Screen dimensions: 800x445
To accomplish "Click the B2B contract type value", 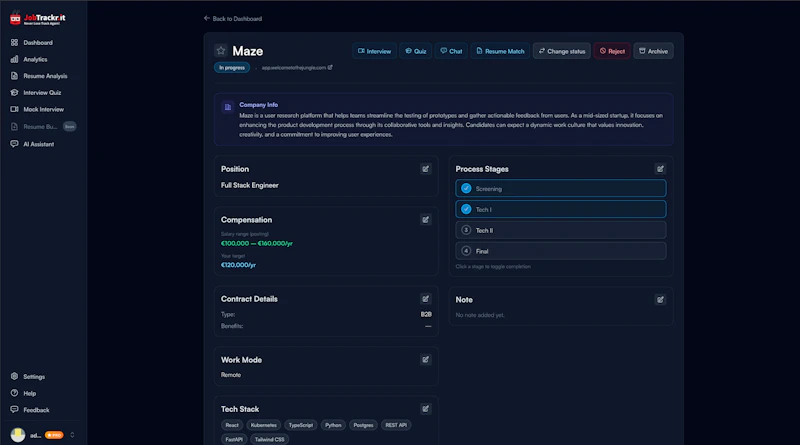I will point(426,314).
